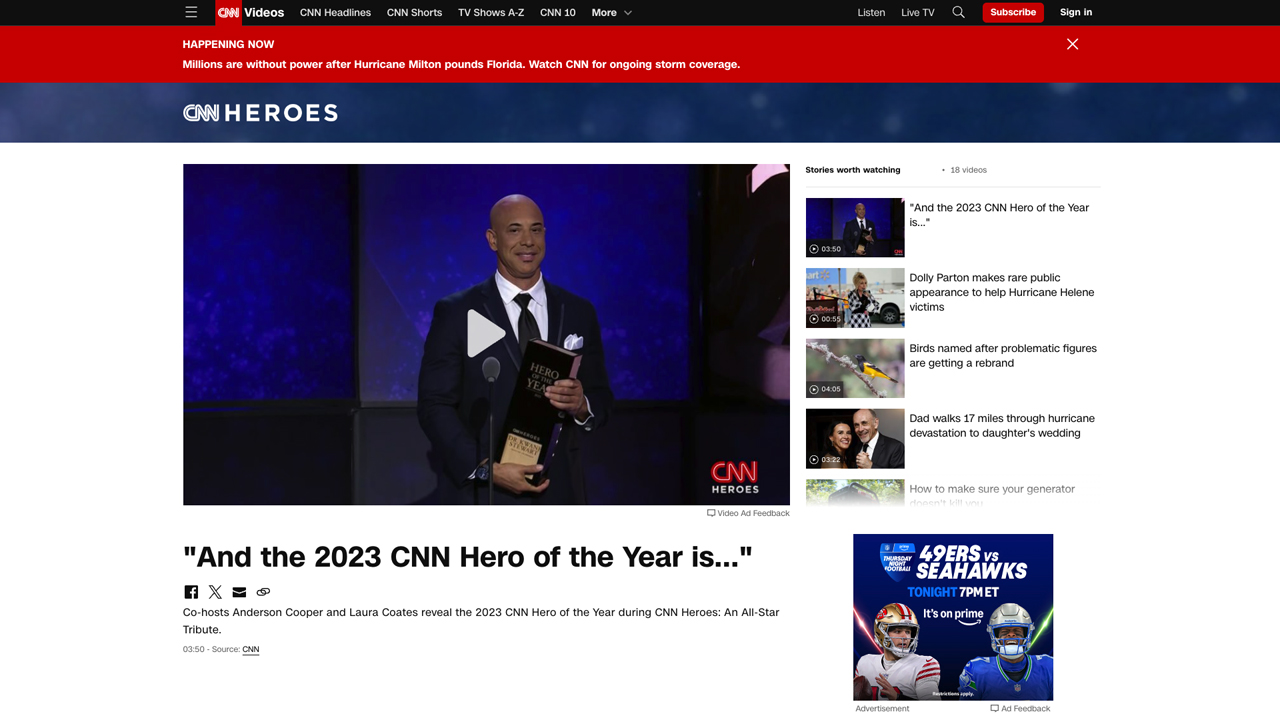Click the Videos section label
This screenshot has height=720, width=1280.
pyautogui.click(x=264, y=12)
